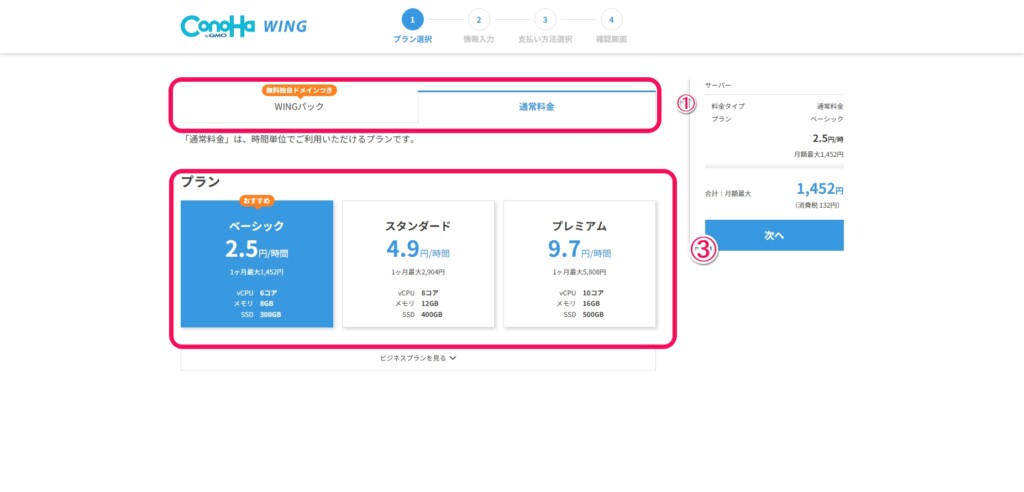Click the 次へ button
Screen dimensions: 1024x492
[x=774, y=235]
